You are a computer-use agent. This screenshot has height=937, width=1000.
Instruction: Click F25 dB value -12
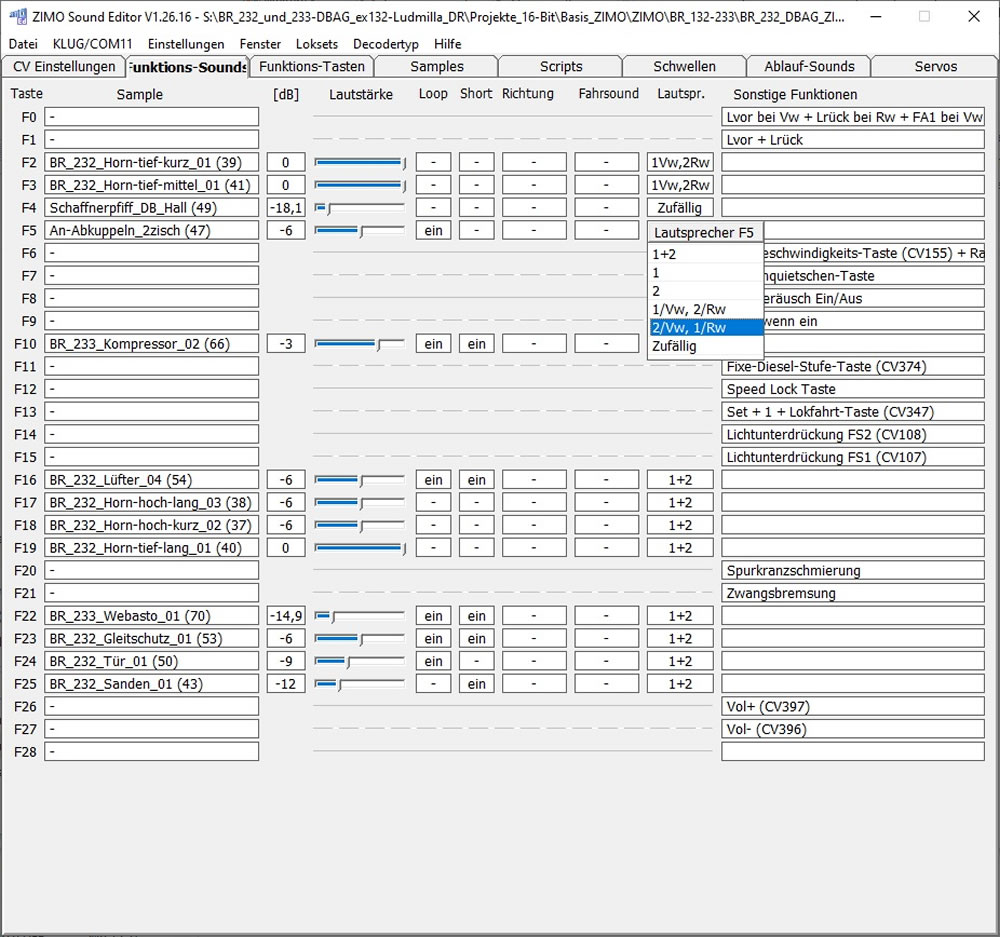coord(286,684)
